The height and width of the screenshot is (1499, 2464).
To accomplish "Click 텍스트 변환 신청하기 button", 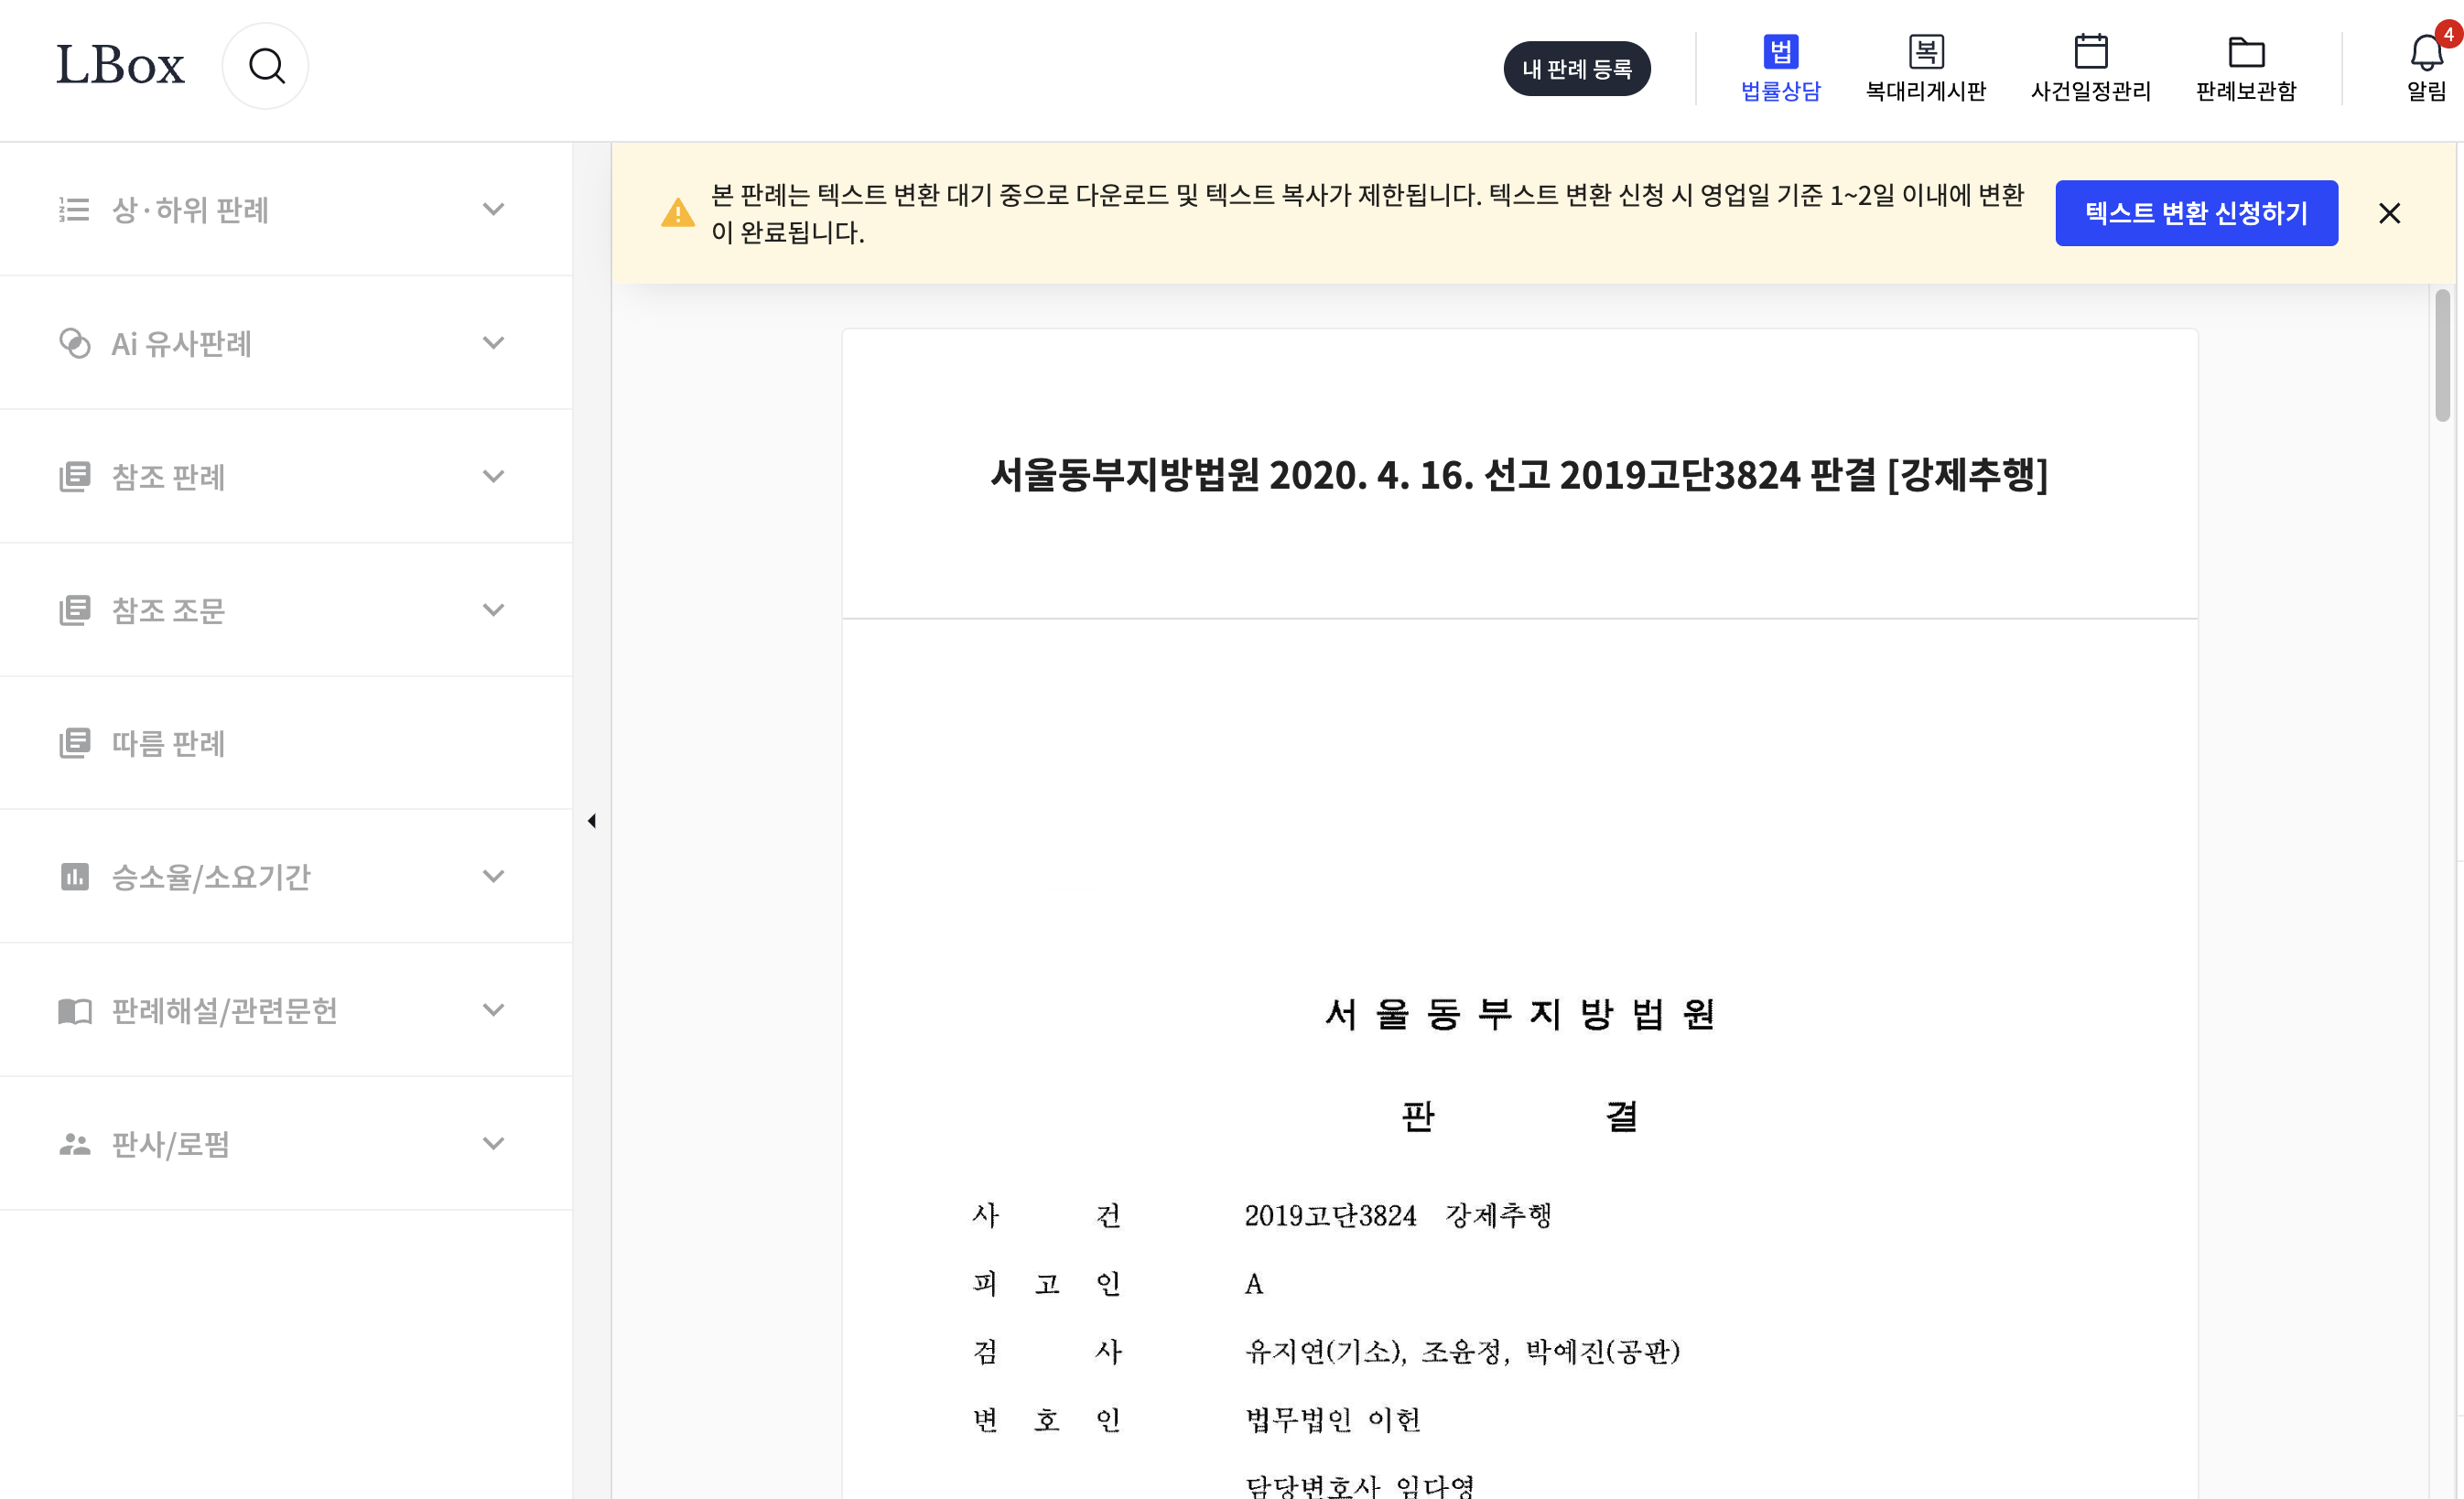I will (x=2196, y=213).
